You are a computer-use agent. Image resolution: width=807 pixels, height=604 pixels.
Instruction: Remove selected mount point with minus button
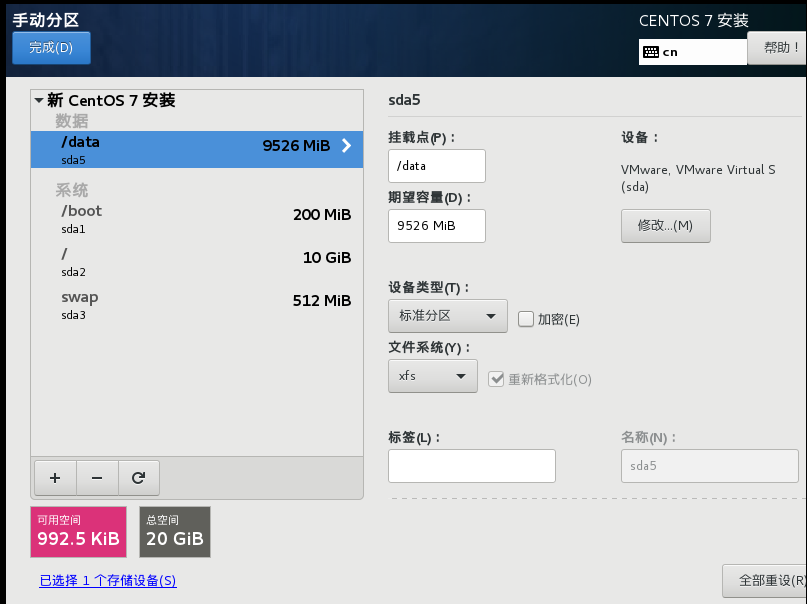97,478
